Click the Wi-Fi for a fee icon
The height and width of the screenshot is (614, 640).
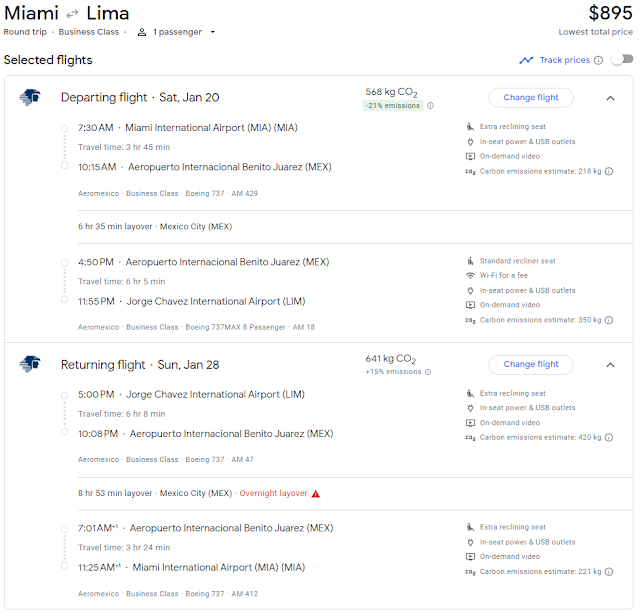470,276
